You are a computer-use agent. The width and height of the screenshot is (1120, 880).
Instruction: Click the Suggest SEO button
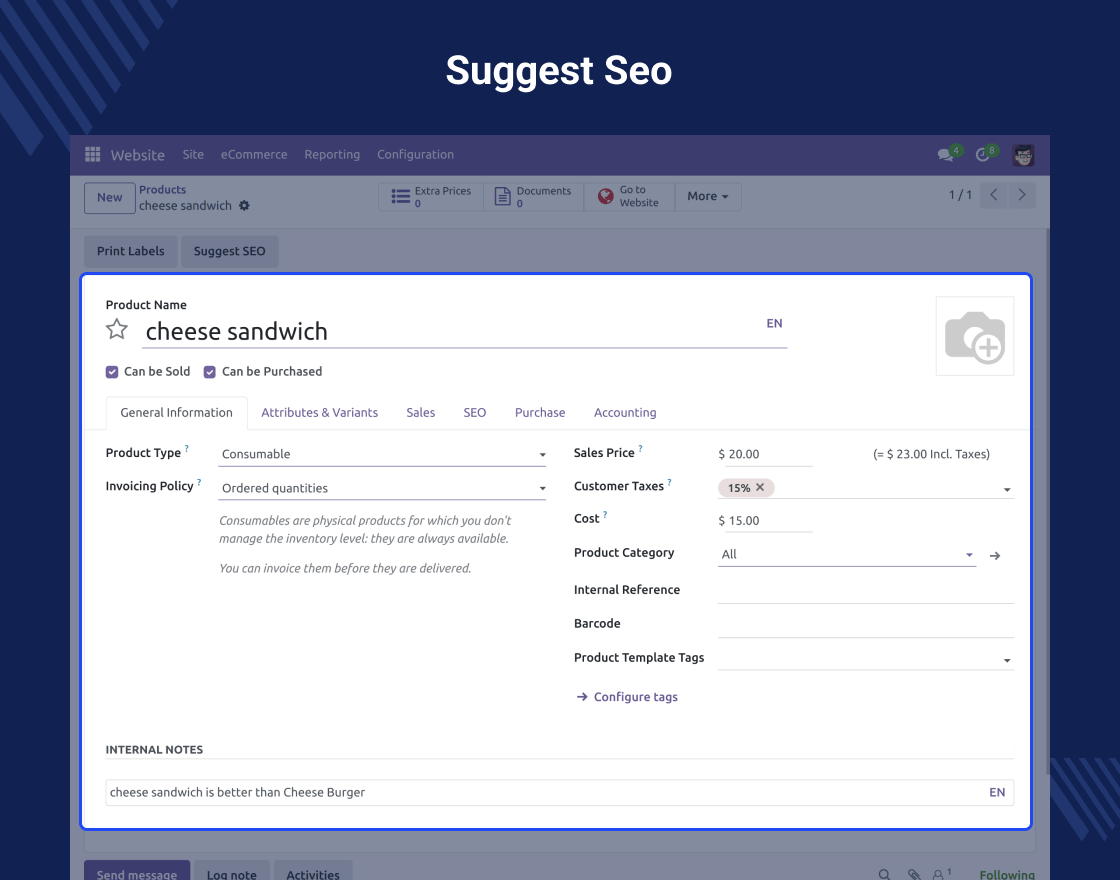[229, 251]
